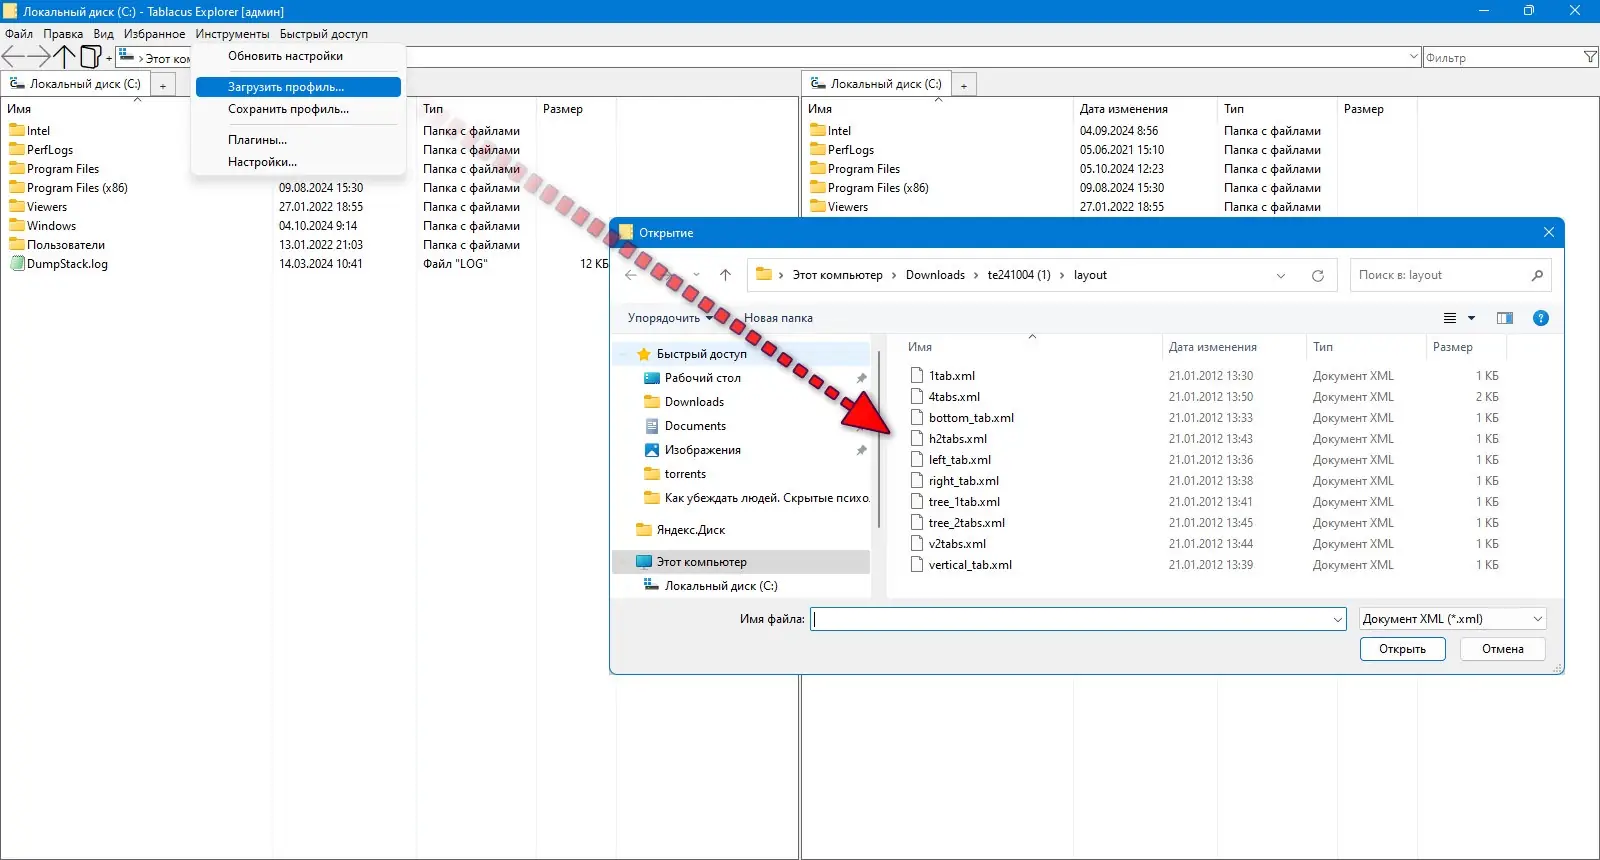The image size is (1600, 860).
Task: Click the Viewers folder in right pane
Action: point(847,207)
